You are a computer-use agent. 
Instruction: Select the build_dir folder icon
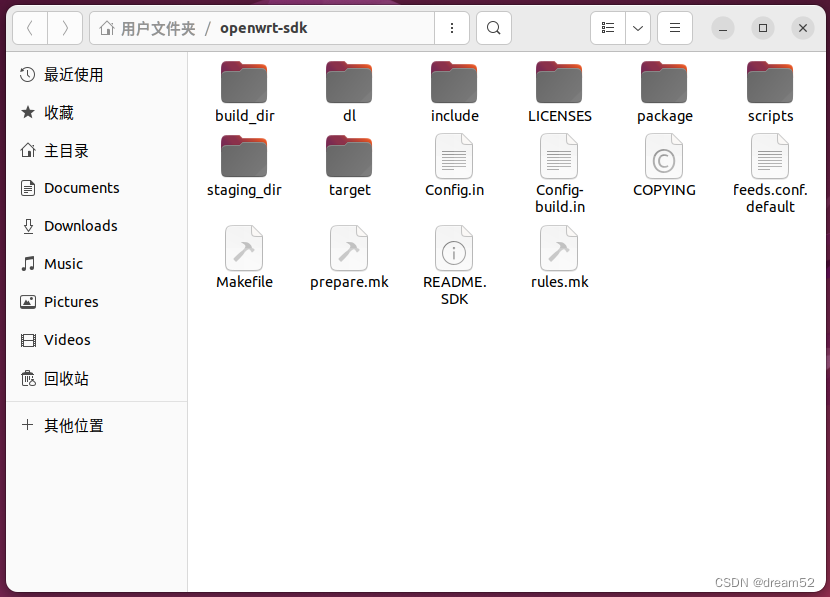click(244, 82)
